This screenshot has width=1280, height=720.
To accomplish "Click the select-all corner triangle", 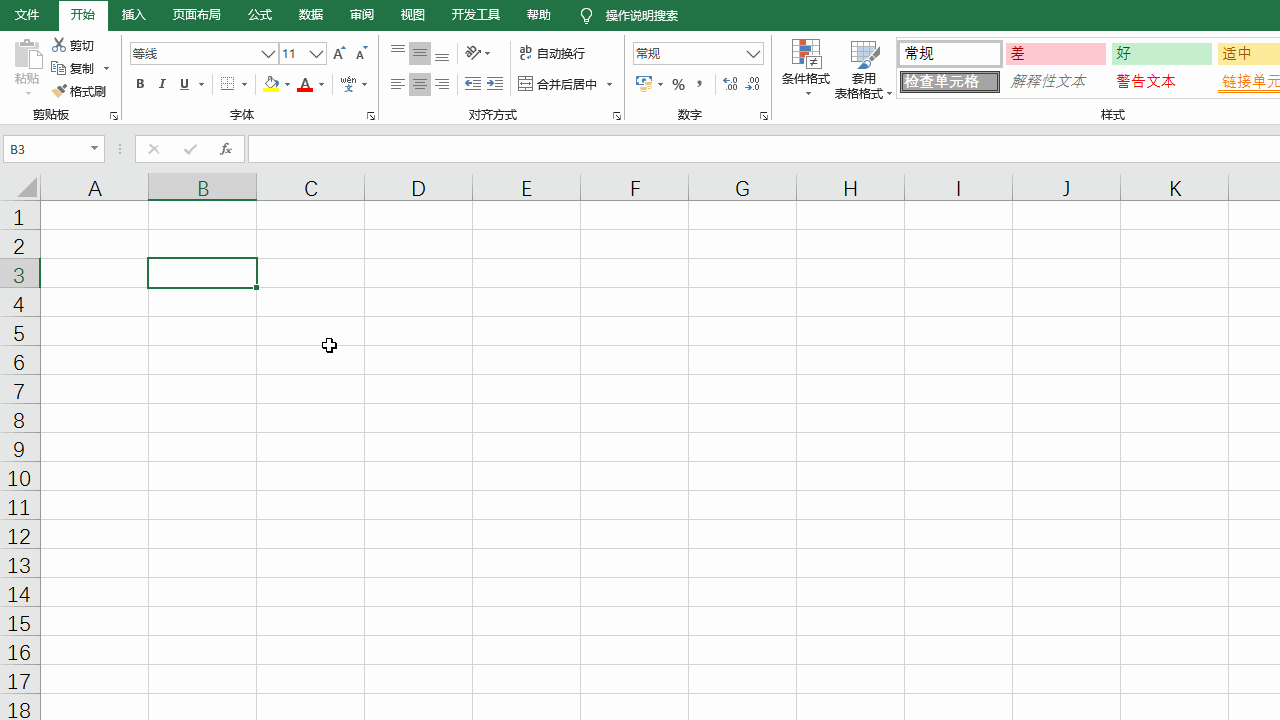I will tap(27, 188).
